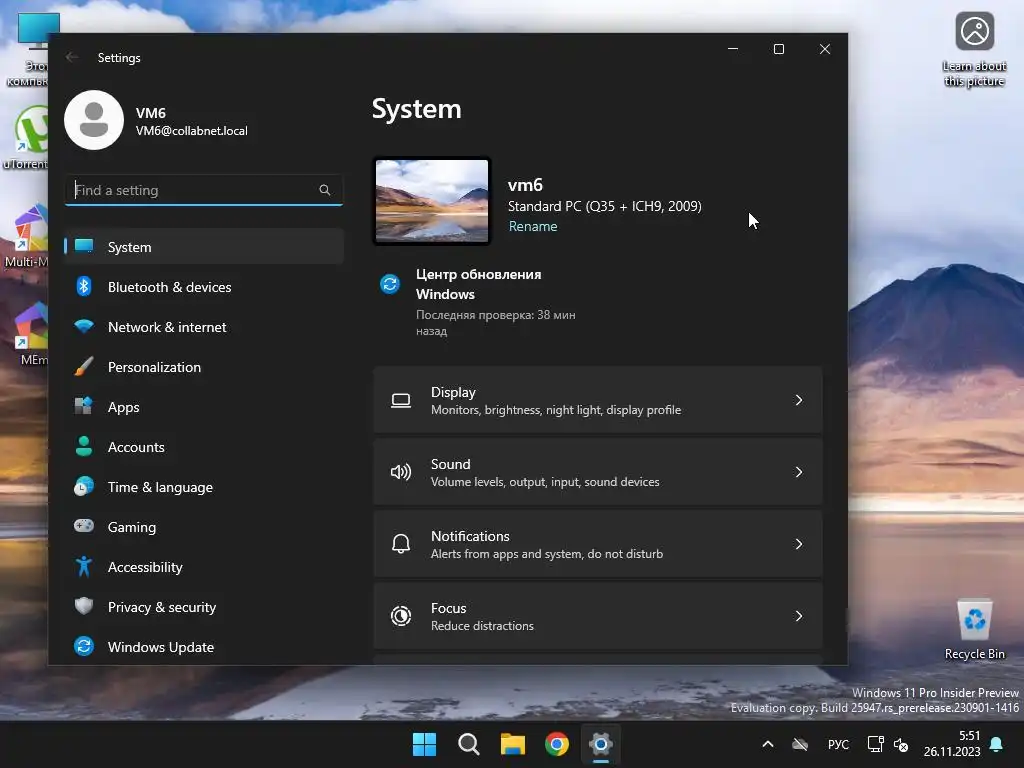The height and width of the screenshot is (768, 1024).
Task: Click the Notifications bell icon in Settings
Action: [401, 544]
